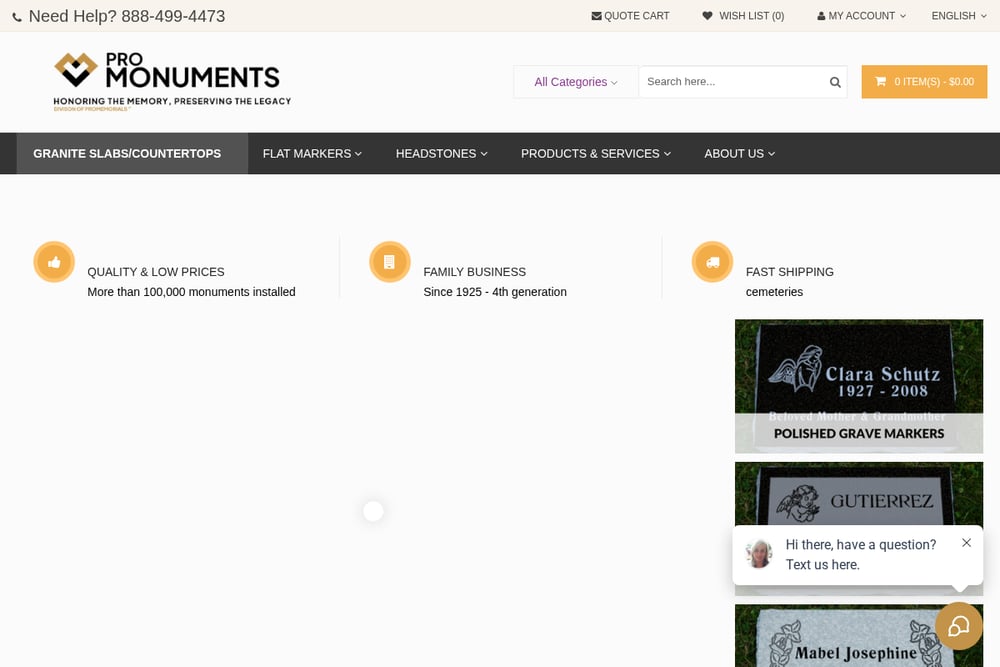Image resolution: width=1000 pixels, height=667 pixels.
Task: Click the envelope icon next to Quote Cart
Action: [596, 16]
